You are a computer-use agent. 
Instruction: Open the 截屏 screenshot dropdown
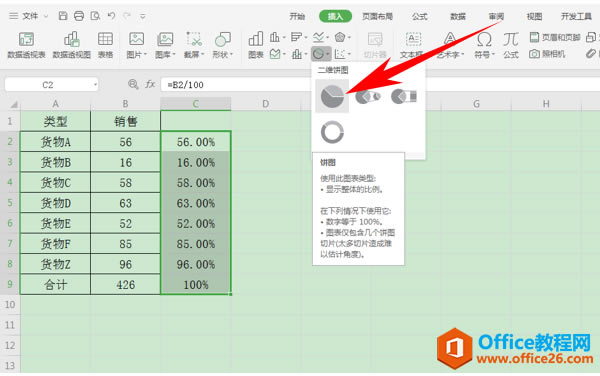tap(194, 45)
